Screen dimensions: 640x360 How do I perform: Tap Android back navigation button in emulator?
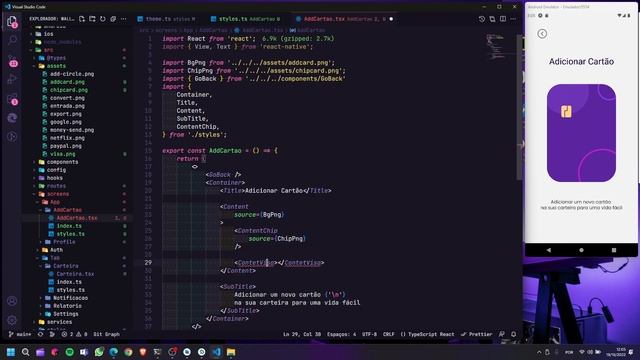click(x=549, y=250)
